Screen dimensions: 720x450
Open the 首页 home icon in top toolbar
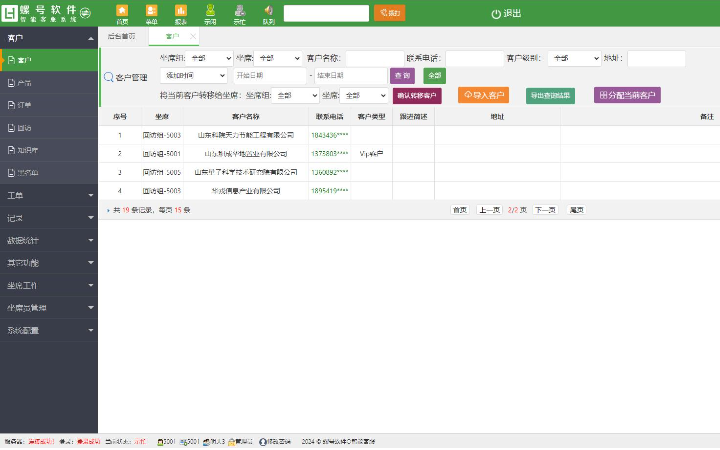pos(122,14)
